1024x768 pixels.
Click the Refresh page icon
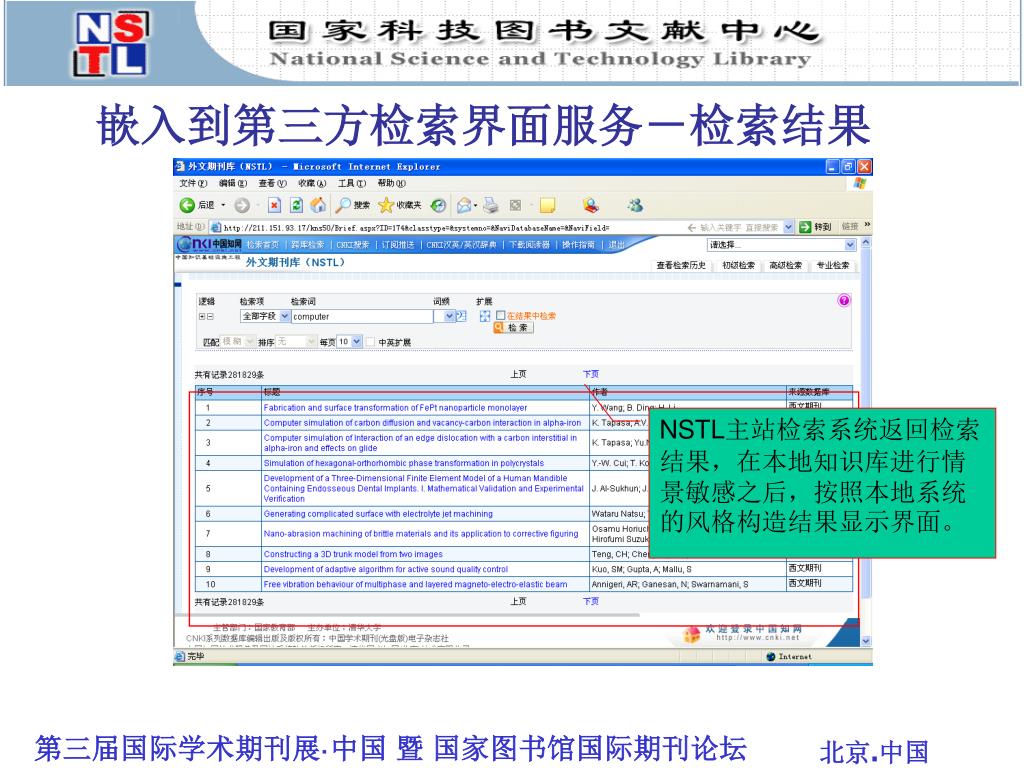[x=296, y=205]
